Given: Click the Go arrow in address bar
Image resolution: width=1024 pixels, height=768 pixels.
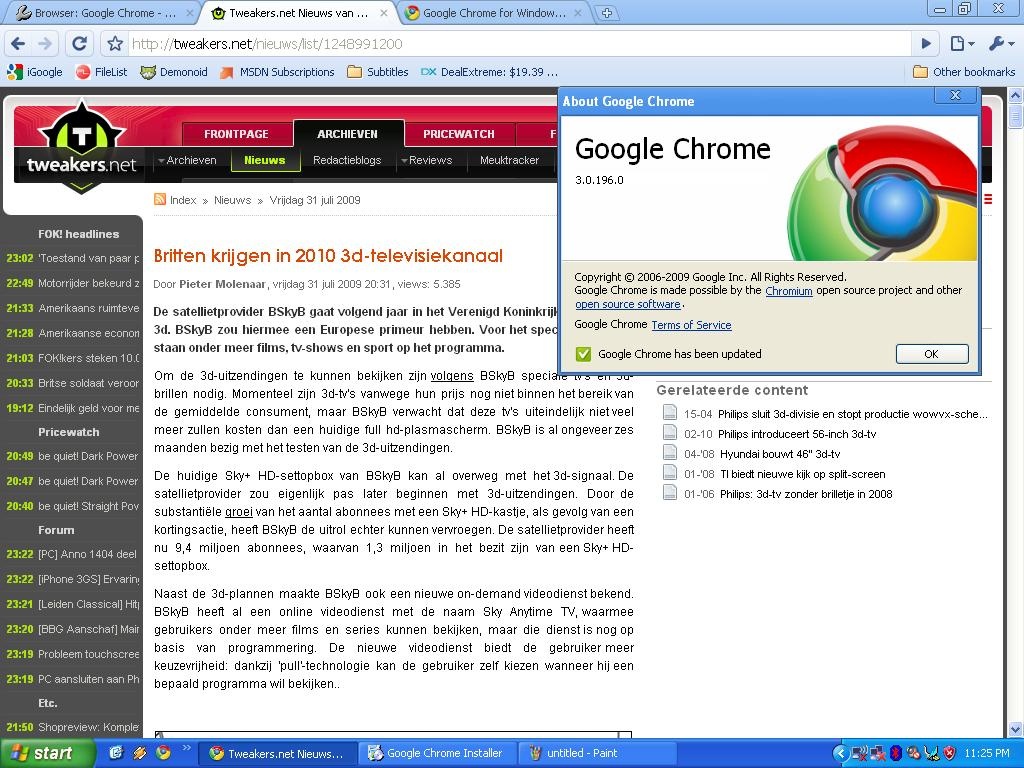Looking at the screenshot, I should [926, 44].
